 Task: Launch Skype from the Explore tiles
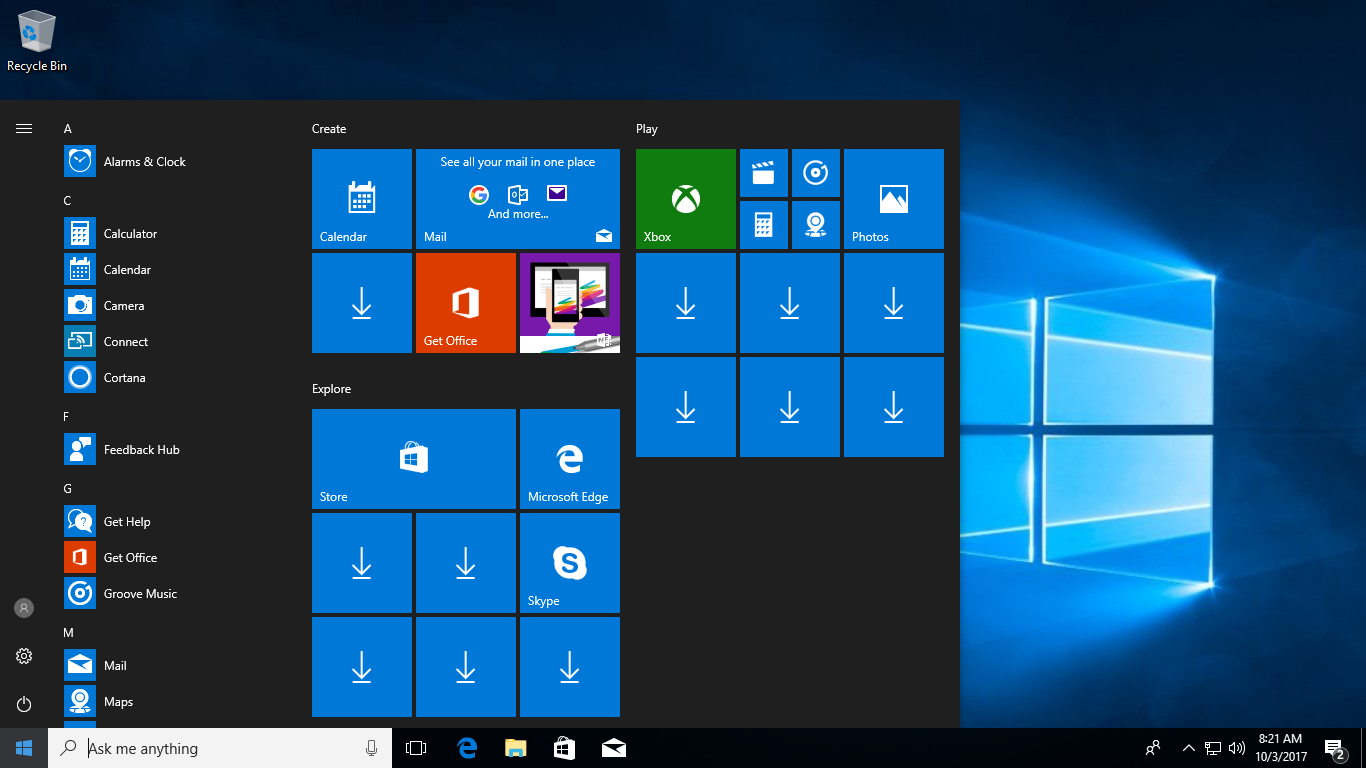tap(569, 563)
